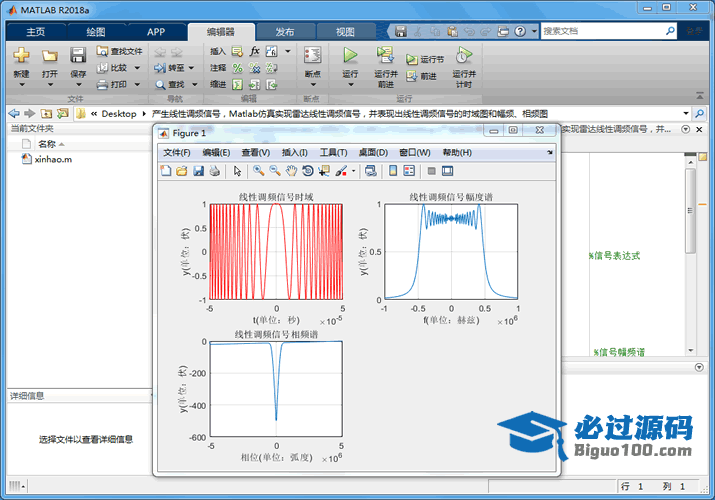The image size is (715, 500).
Task: Open the 打开 dropdown arrow
Action: tap(50, 84)
